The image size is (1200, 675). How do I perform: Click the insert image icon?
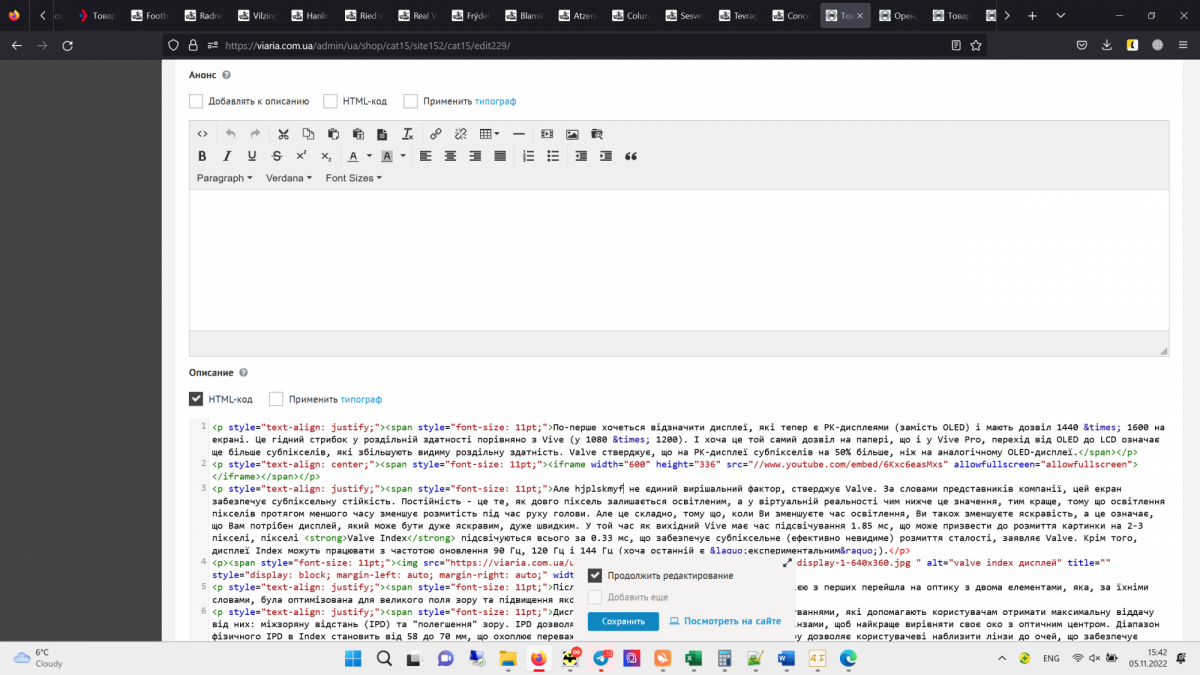click(572, 134)
